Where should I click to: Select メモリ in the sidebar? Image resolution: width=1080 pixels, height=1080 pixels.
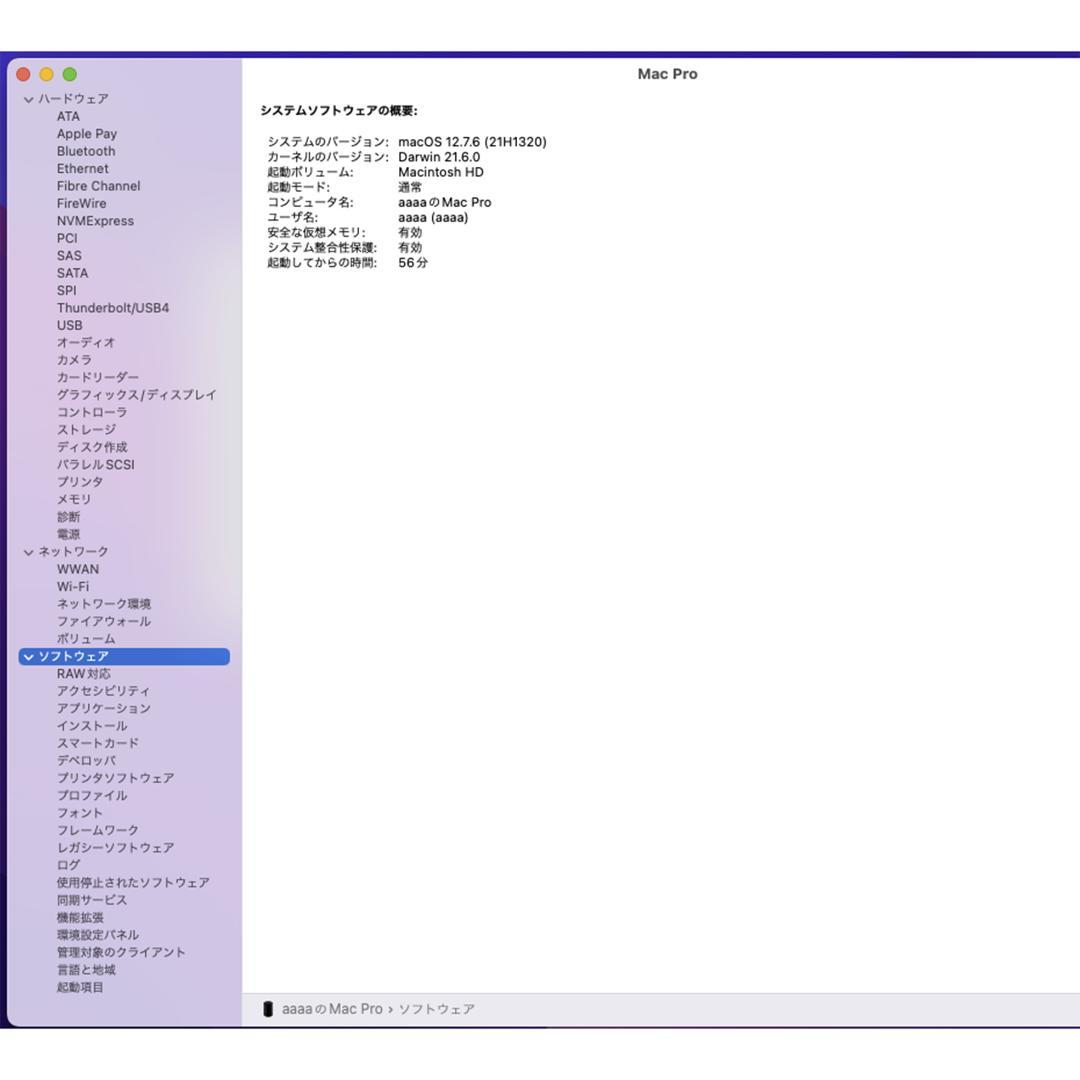[x=74, y=499]
